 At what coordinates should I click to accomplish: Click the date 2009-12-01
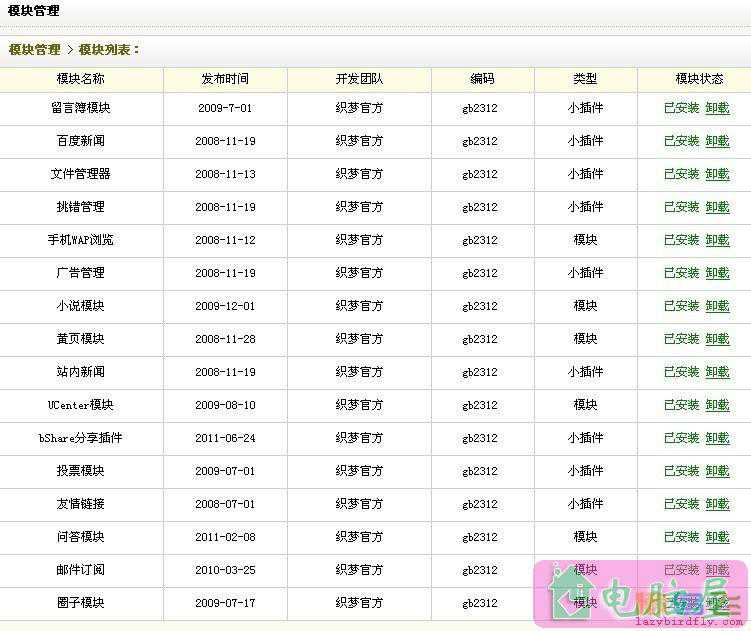click(225, 306)
